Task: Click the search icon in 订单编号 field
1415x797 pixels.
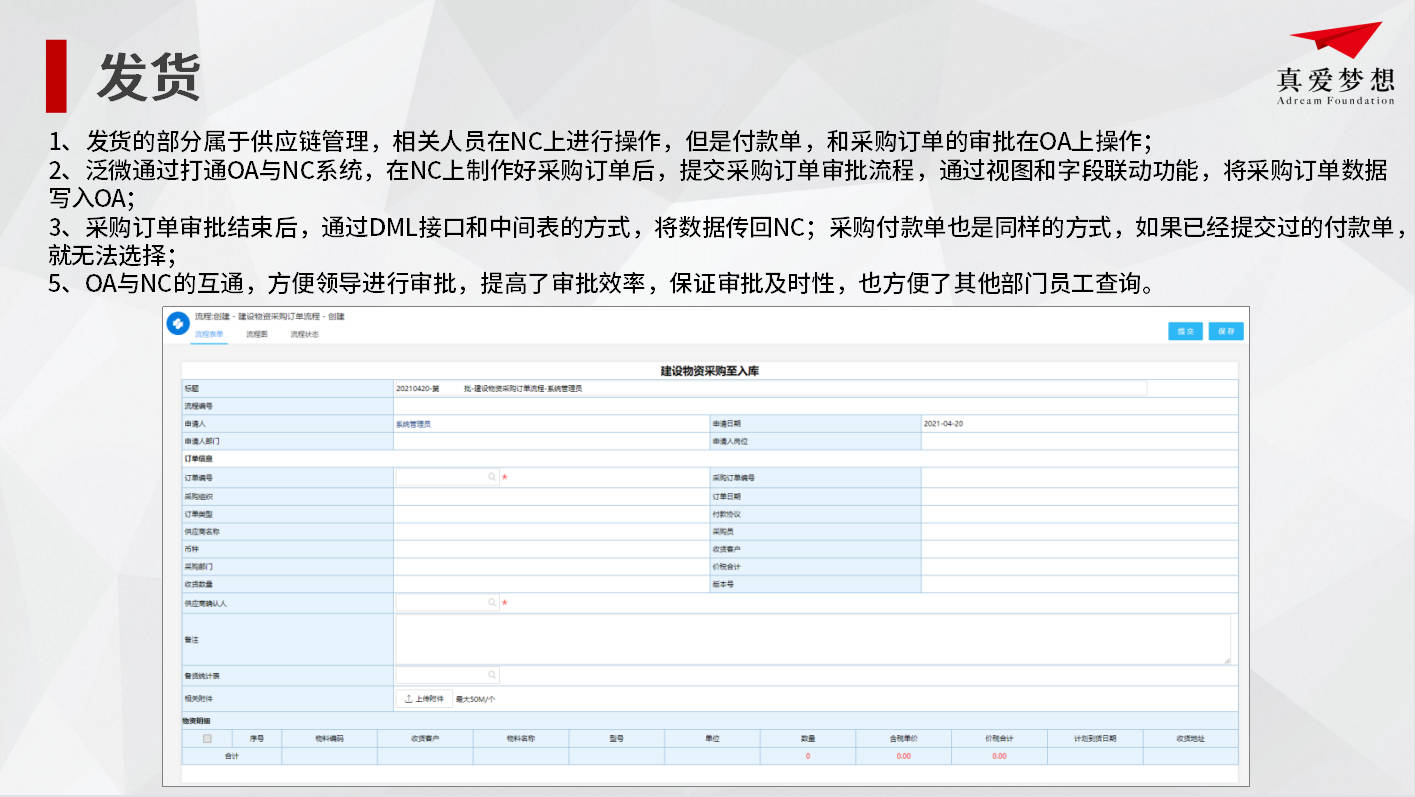Action: tap(492, 478)
